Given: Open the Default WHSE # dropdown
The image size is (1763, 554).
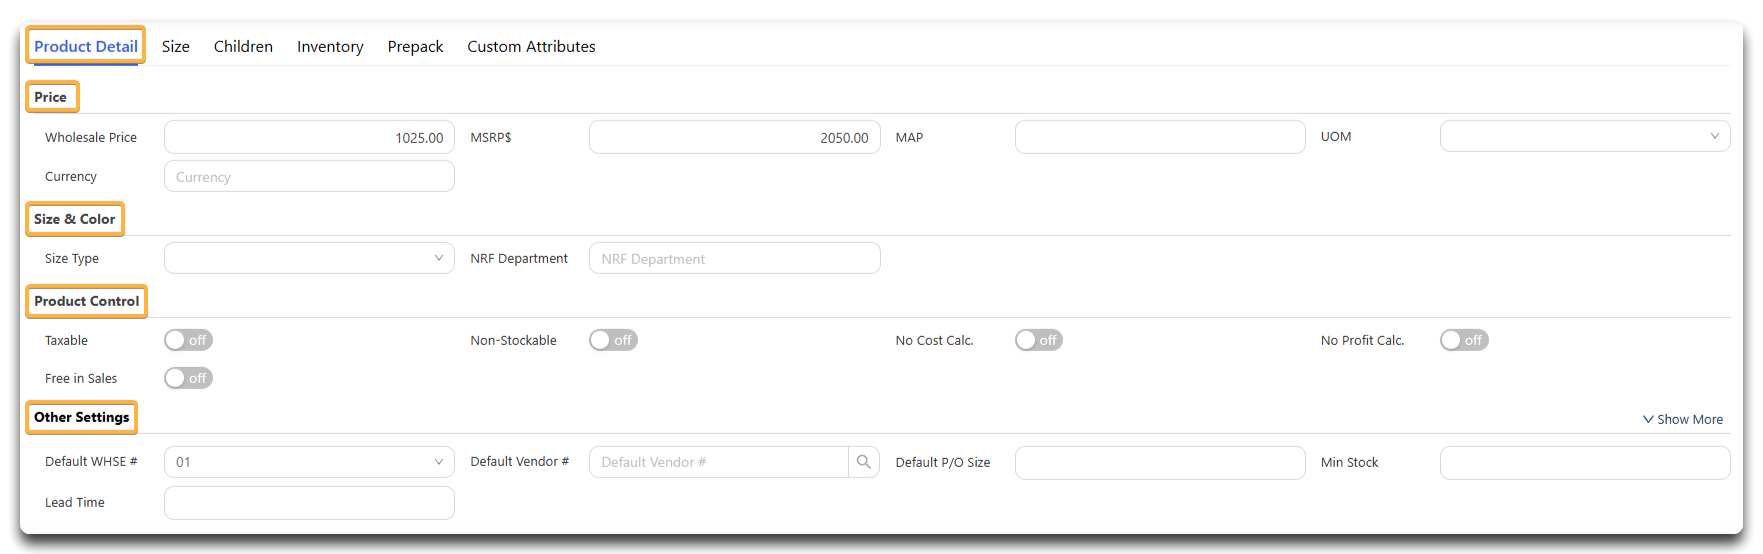Looking at the screenshot, I should (309, 462).
